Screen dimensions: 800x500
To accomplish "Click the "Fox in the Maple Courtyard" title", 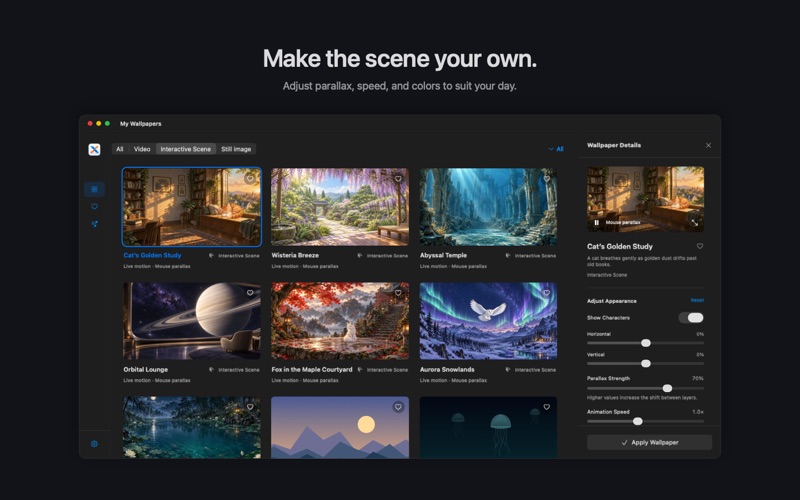I will pyautogui.click(x=312, y=369).
